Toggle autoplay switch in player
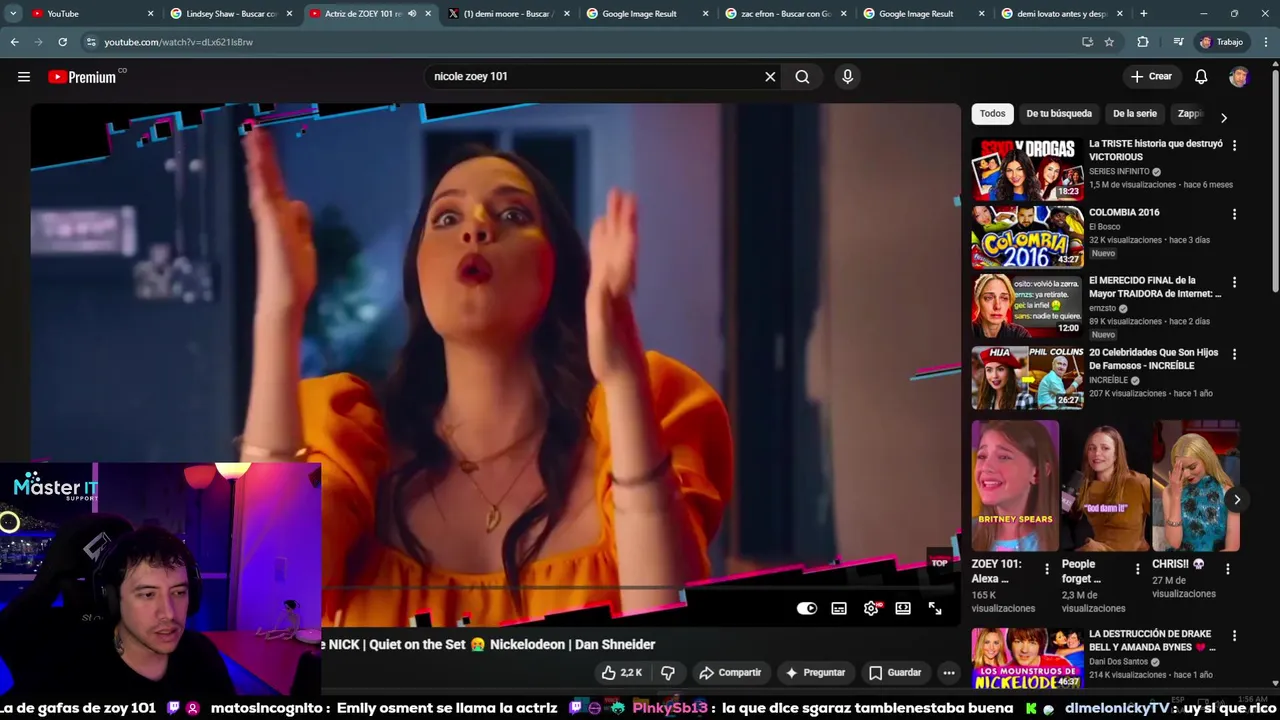Screen dimensions: 1280x720 pyautogui.click(x=807, y=608)
